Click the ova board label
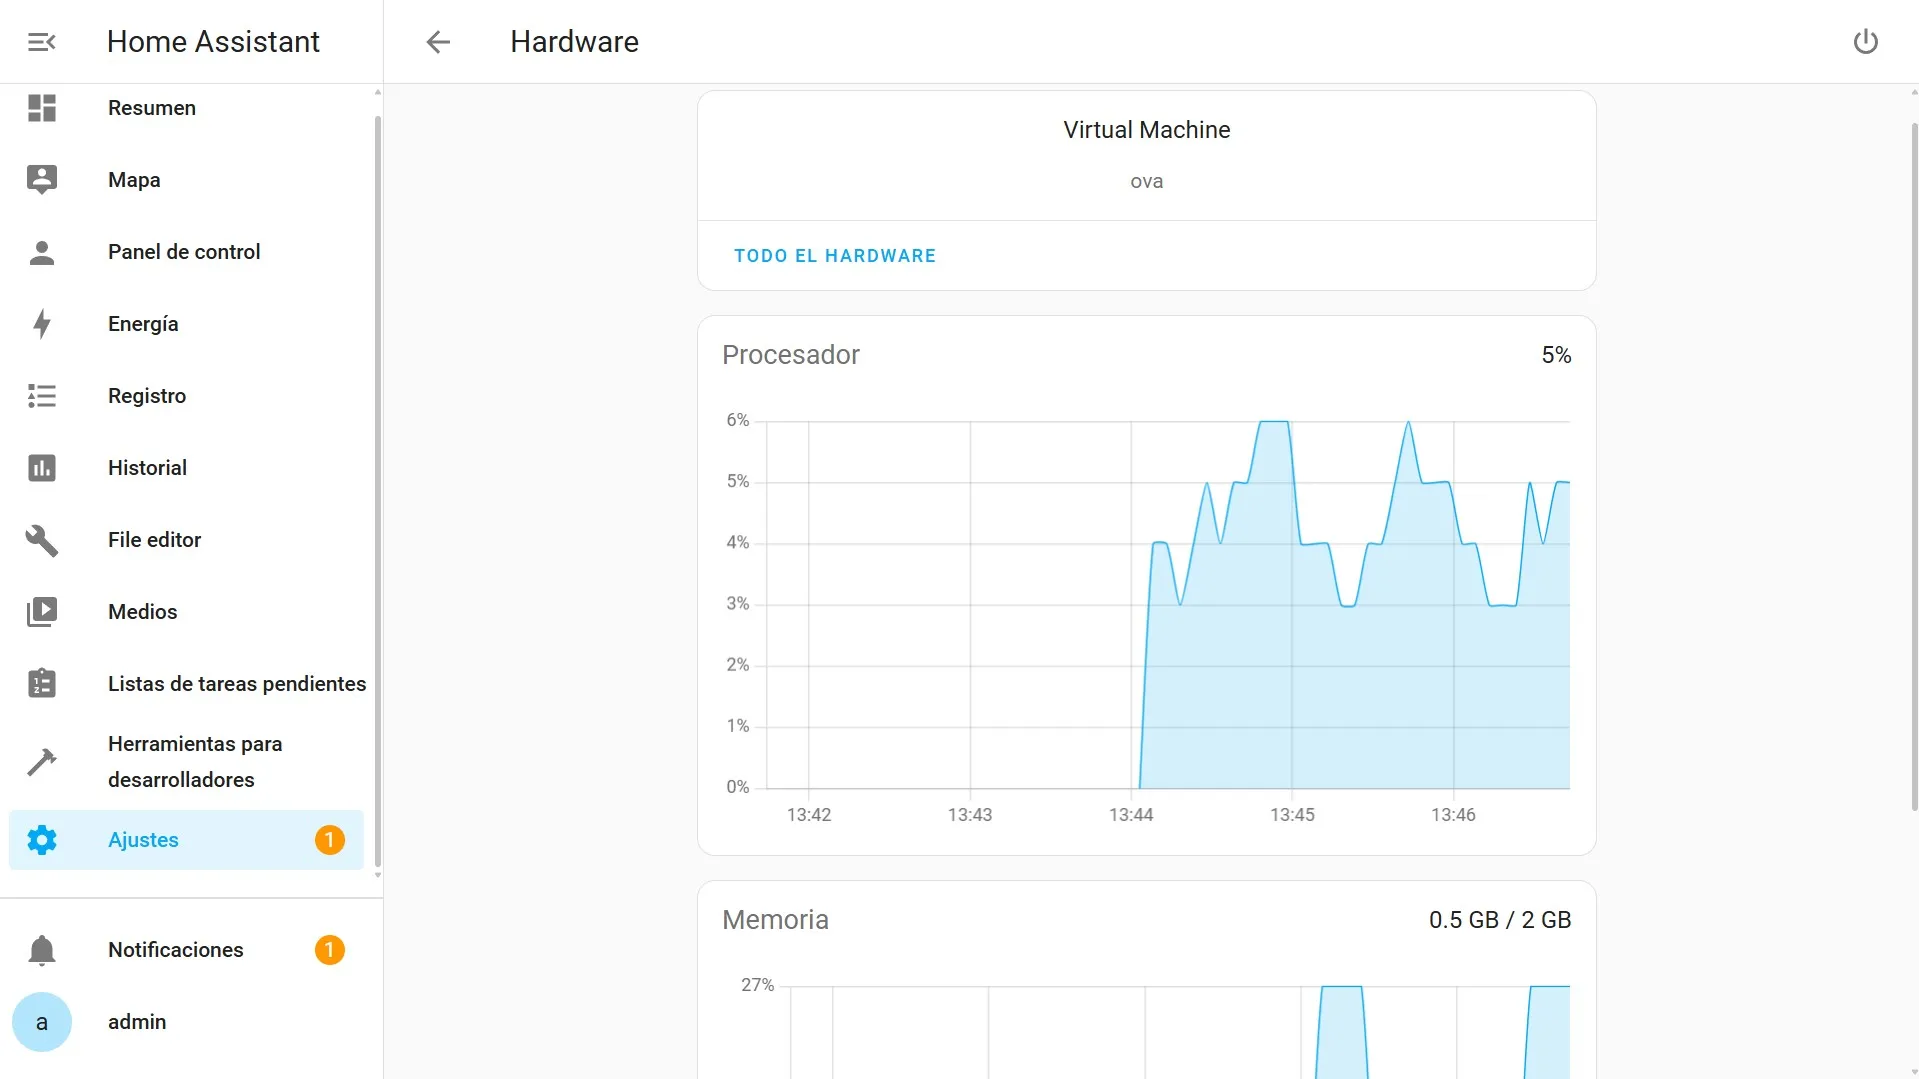The width and height of the screenshot is (1919, 1079). pos(1146,182)
